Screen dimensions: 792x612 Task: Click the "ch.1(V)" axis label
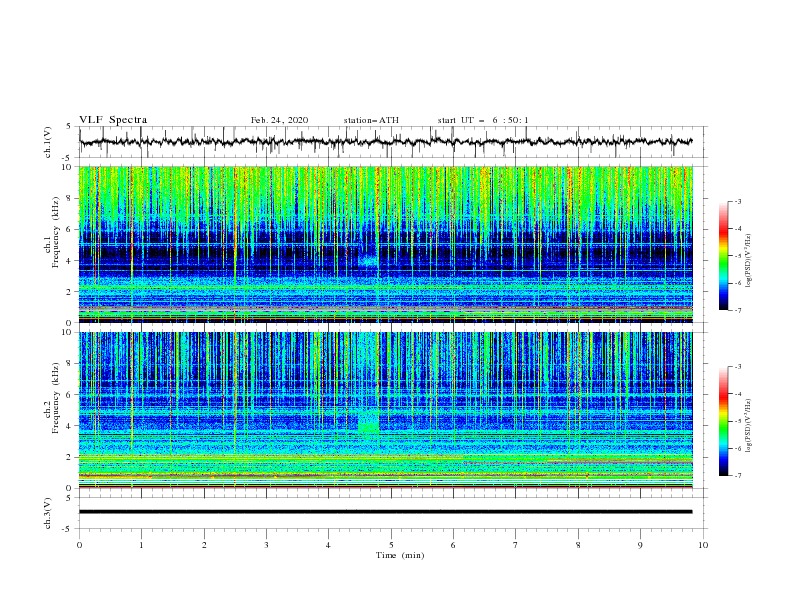tap(48, 142)
